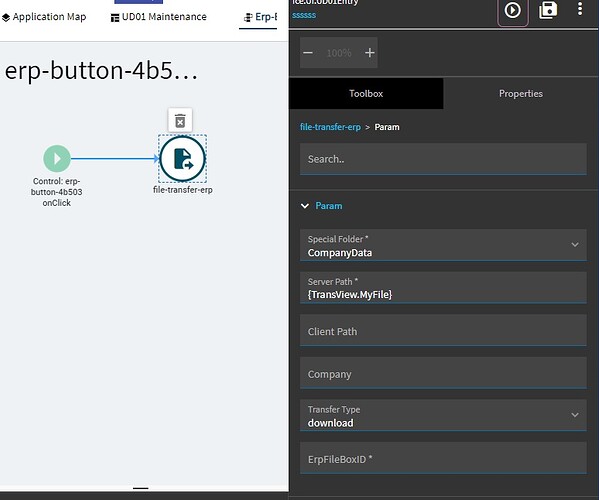Open the Application Map tab
Image resolution: width=599 pixels, height=500 pixels.
point(44,17)
